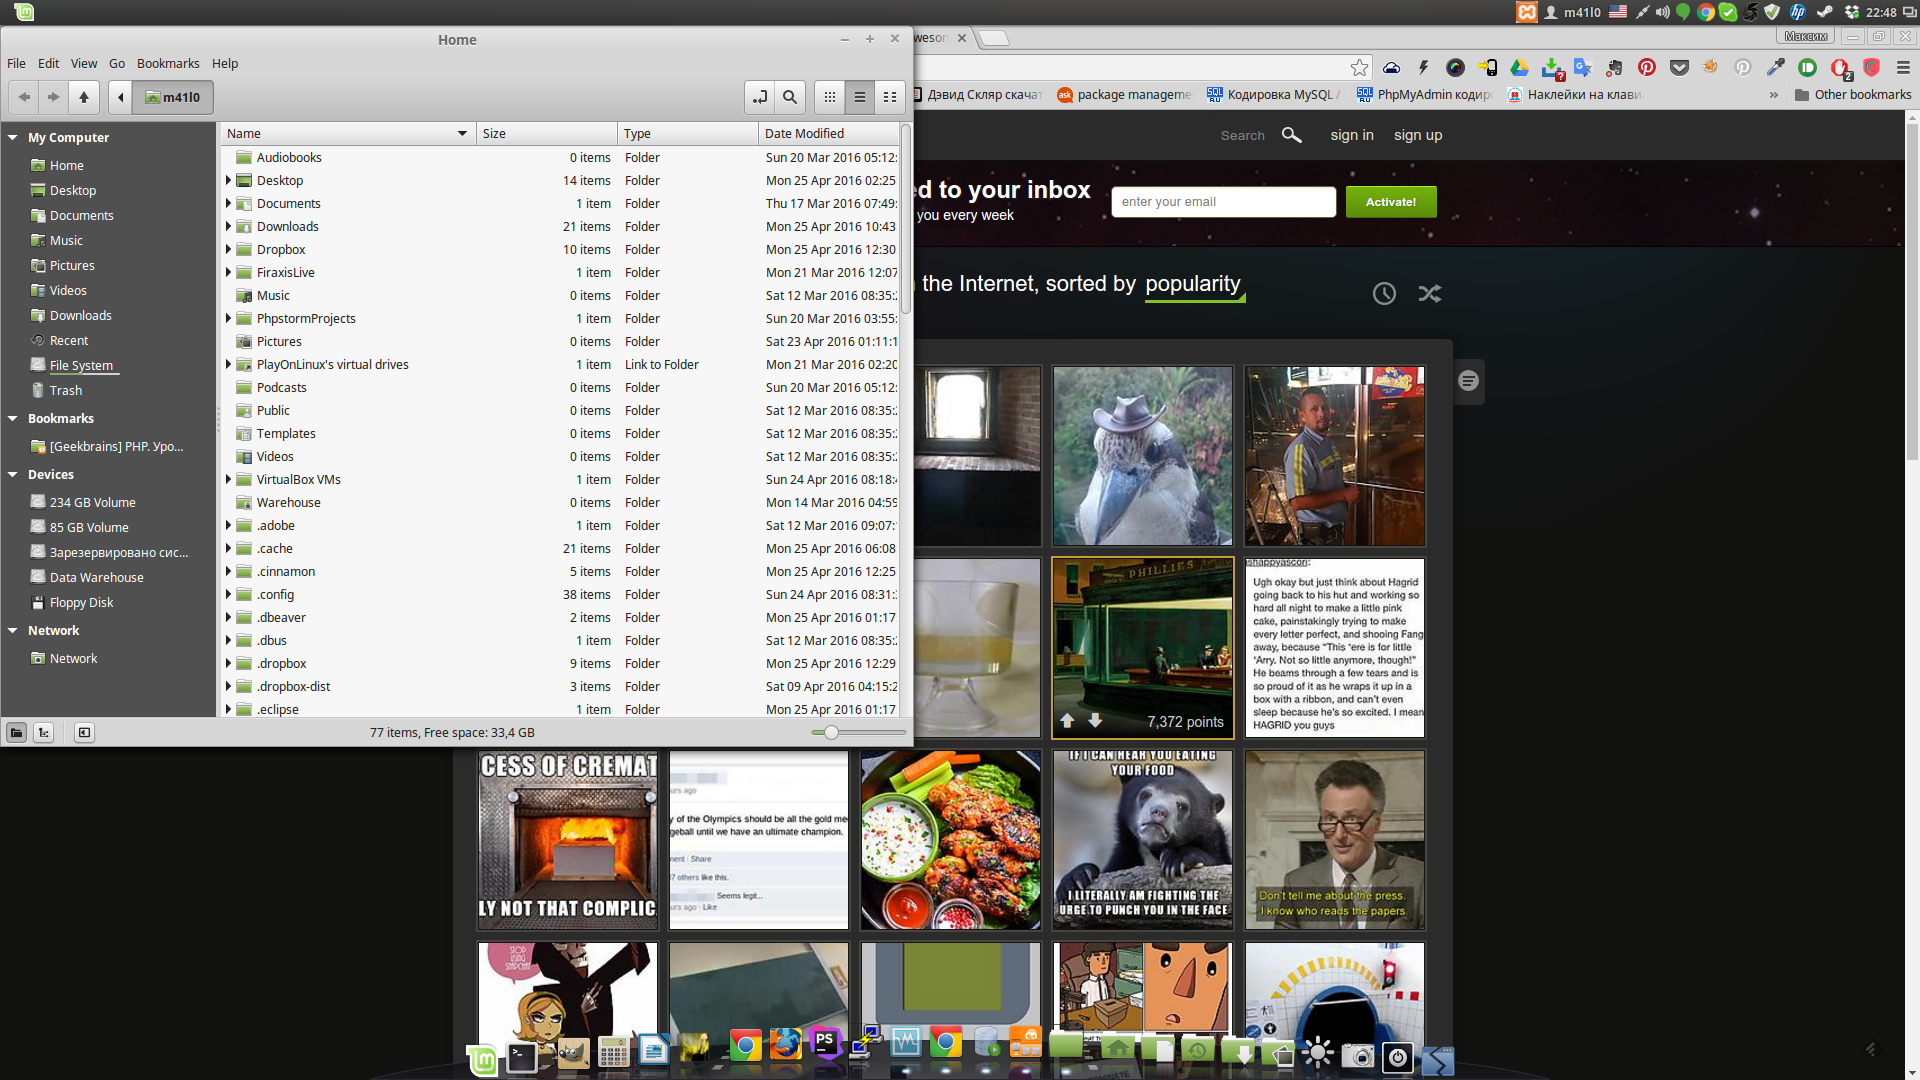This screenshot has width=1920, height=1080.
Task: Open search in the Home file manager
Action: [x=790, y=97]
